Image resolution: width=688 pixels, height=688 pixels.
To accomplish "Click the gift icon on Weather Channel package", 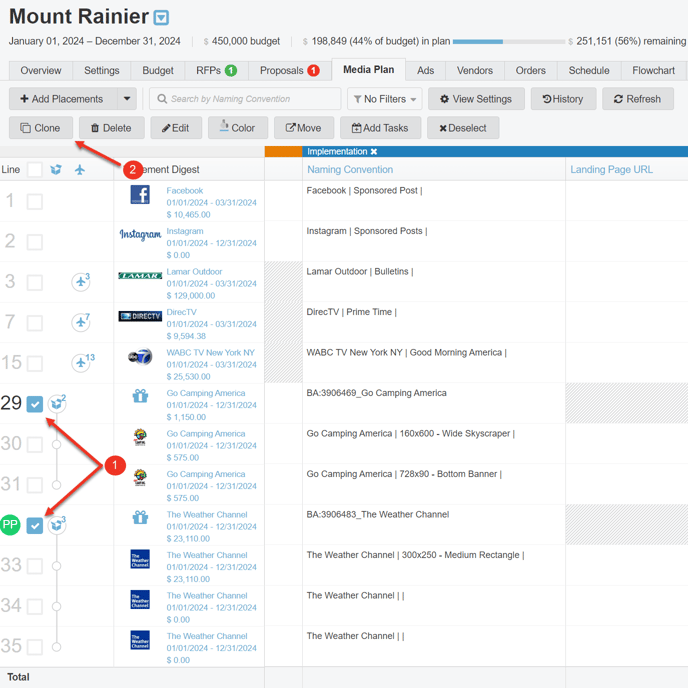I will click(x=140, y=517).
